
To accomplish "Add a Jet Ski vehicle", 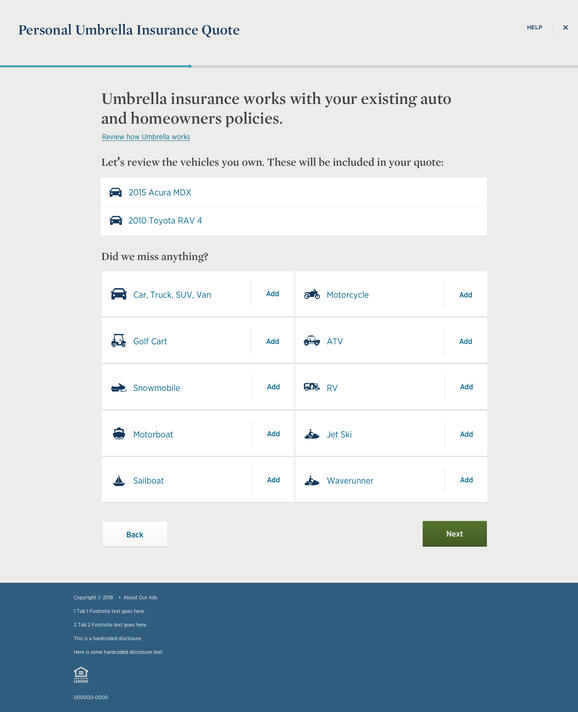I will [x=466, y=434].
